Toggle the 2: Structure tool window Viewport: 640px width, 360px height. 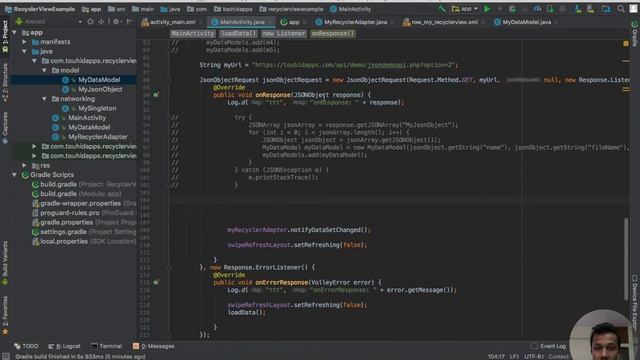coord(5,82)
